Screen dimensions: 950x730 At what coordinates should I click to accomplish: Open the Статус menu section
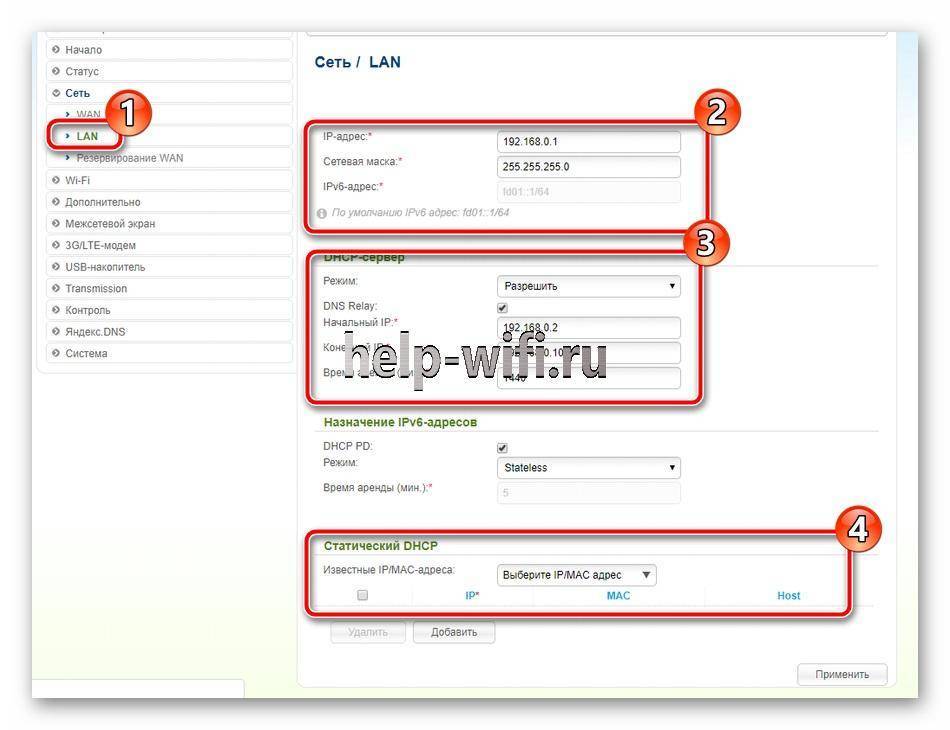tap(169, 71)
